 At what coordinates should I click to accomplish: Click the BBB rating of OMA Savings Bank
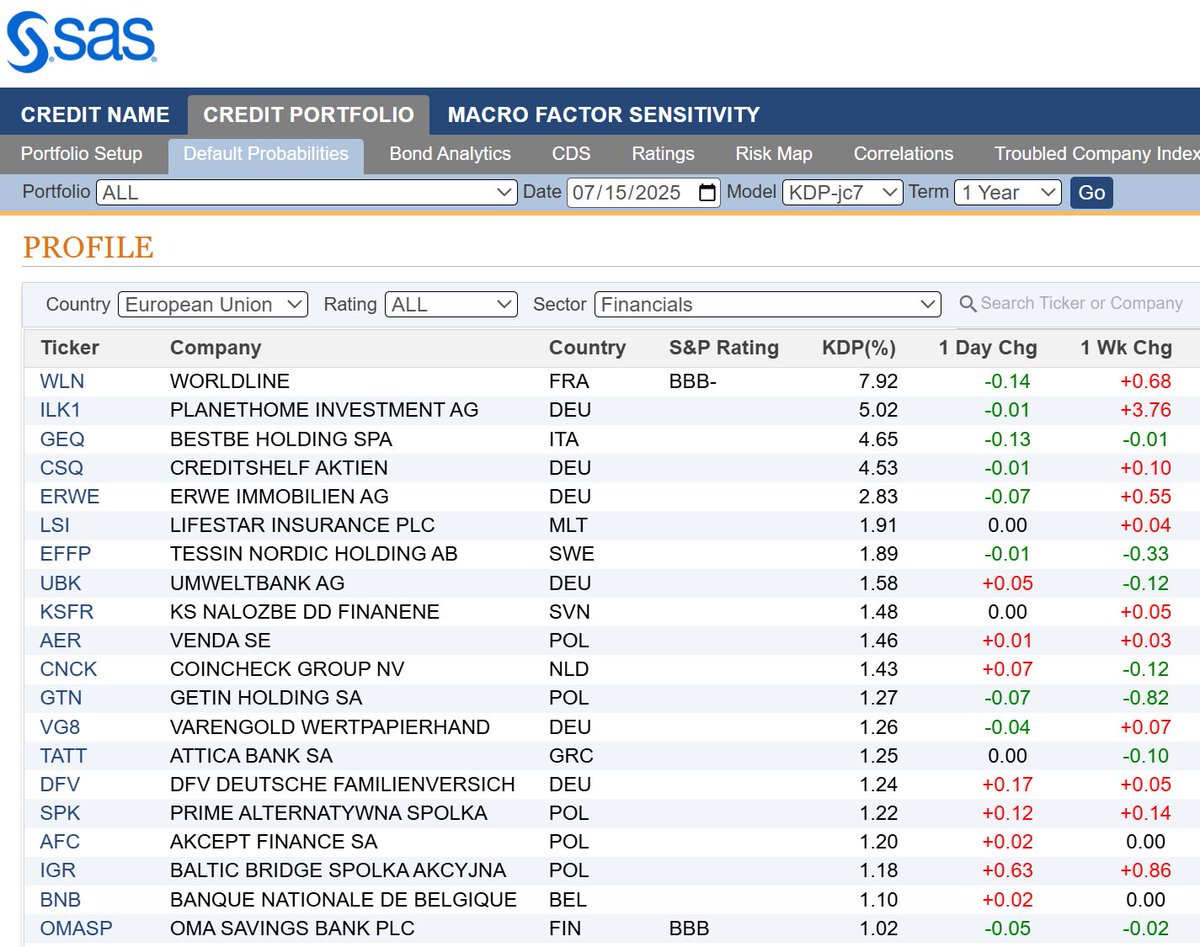(x=689, y=929)
